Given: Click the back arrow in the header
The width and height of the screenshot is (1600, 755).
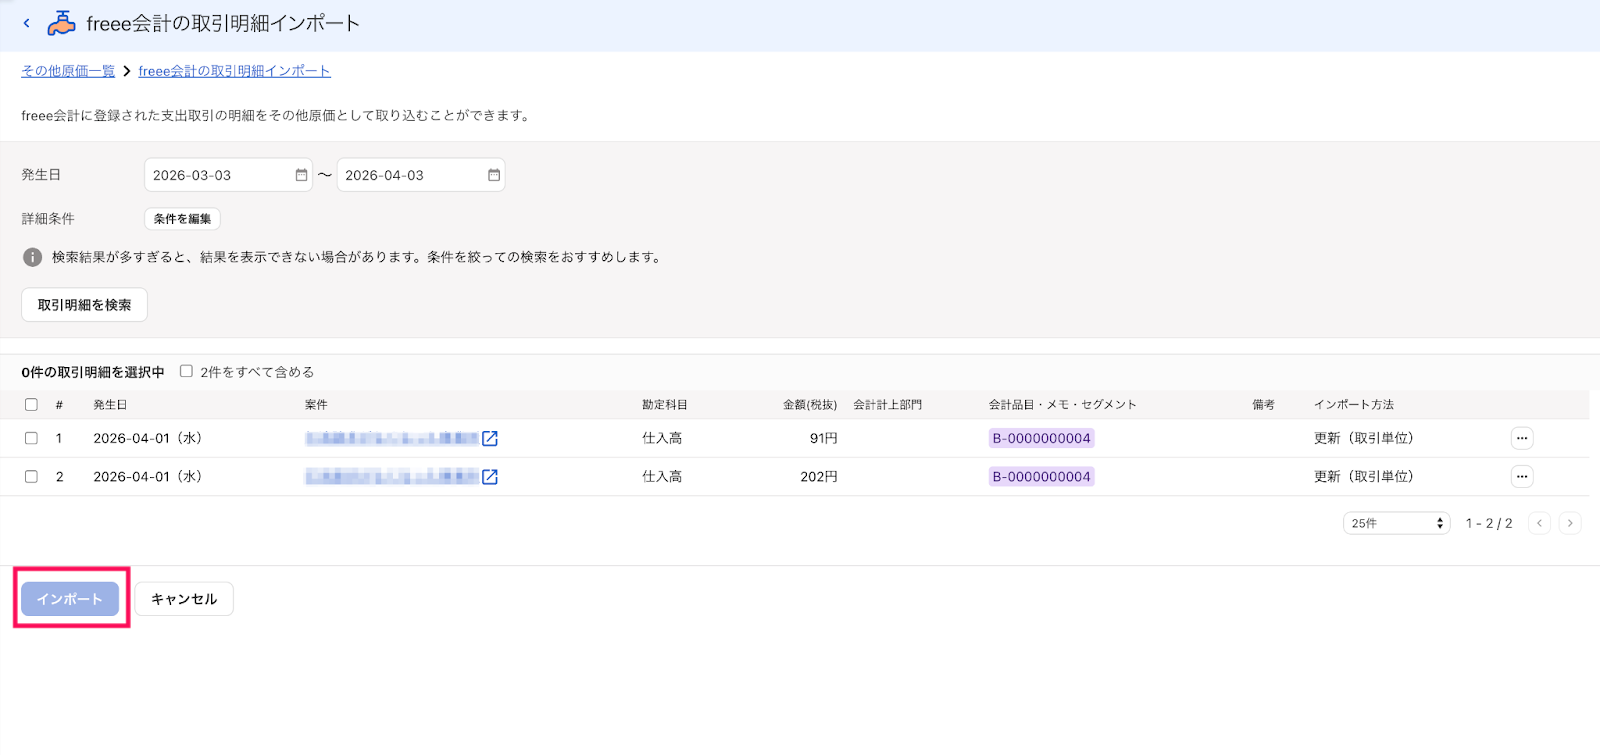Looking at the screenshot, I should coord(27,23).
